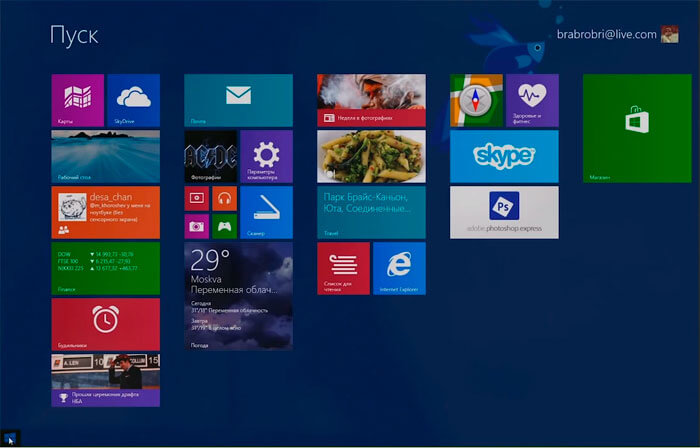Open the Travel Парк Брайс-Каньон tile
The image size is (700, 448).
pos(371,212)
